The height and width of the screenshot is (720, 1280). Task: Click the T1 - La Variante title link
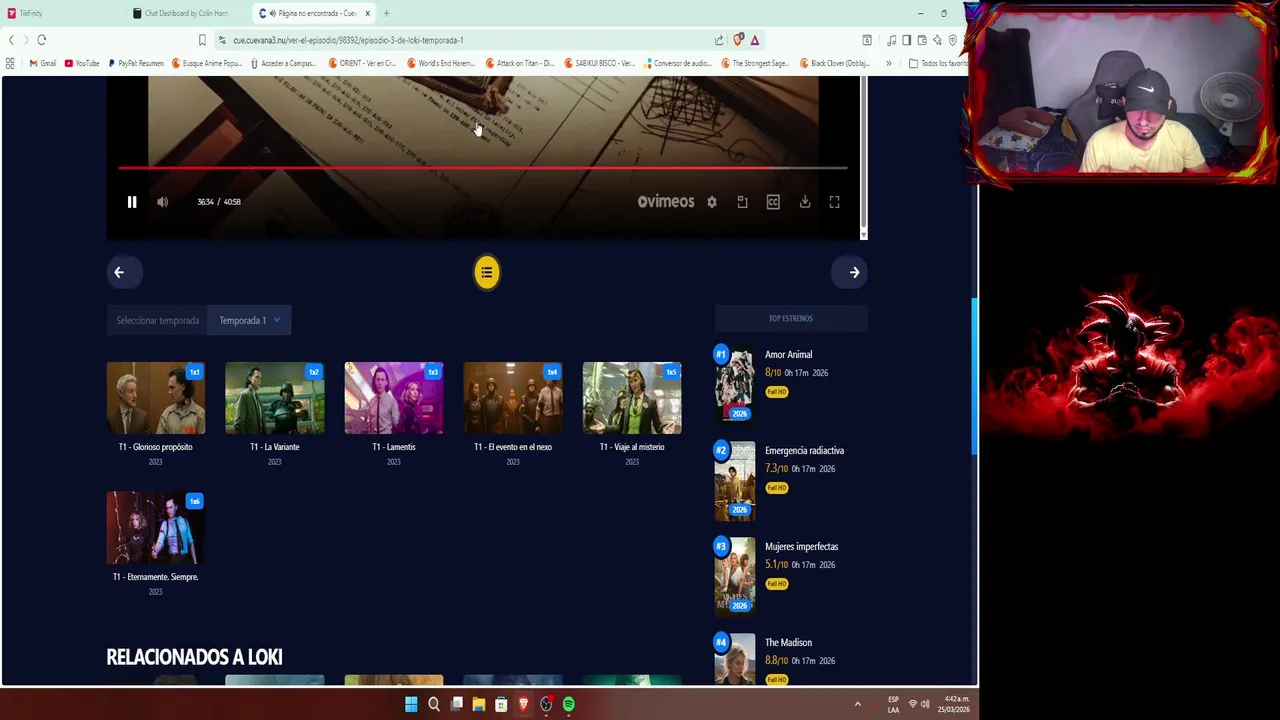coord(275,447)
